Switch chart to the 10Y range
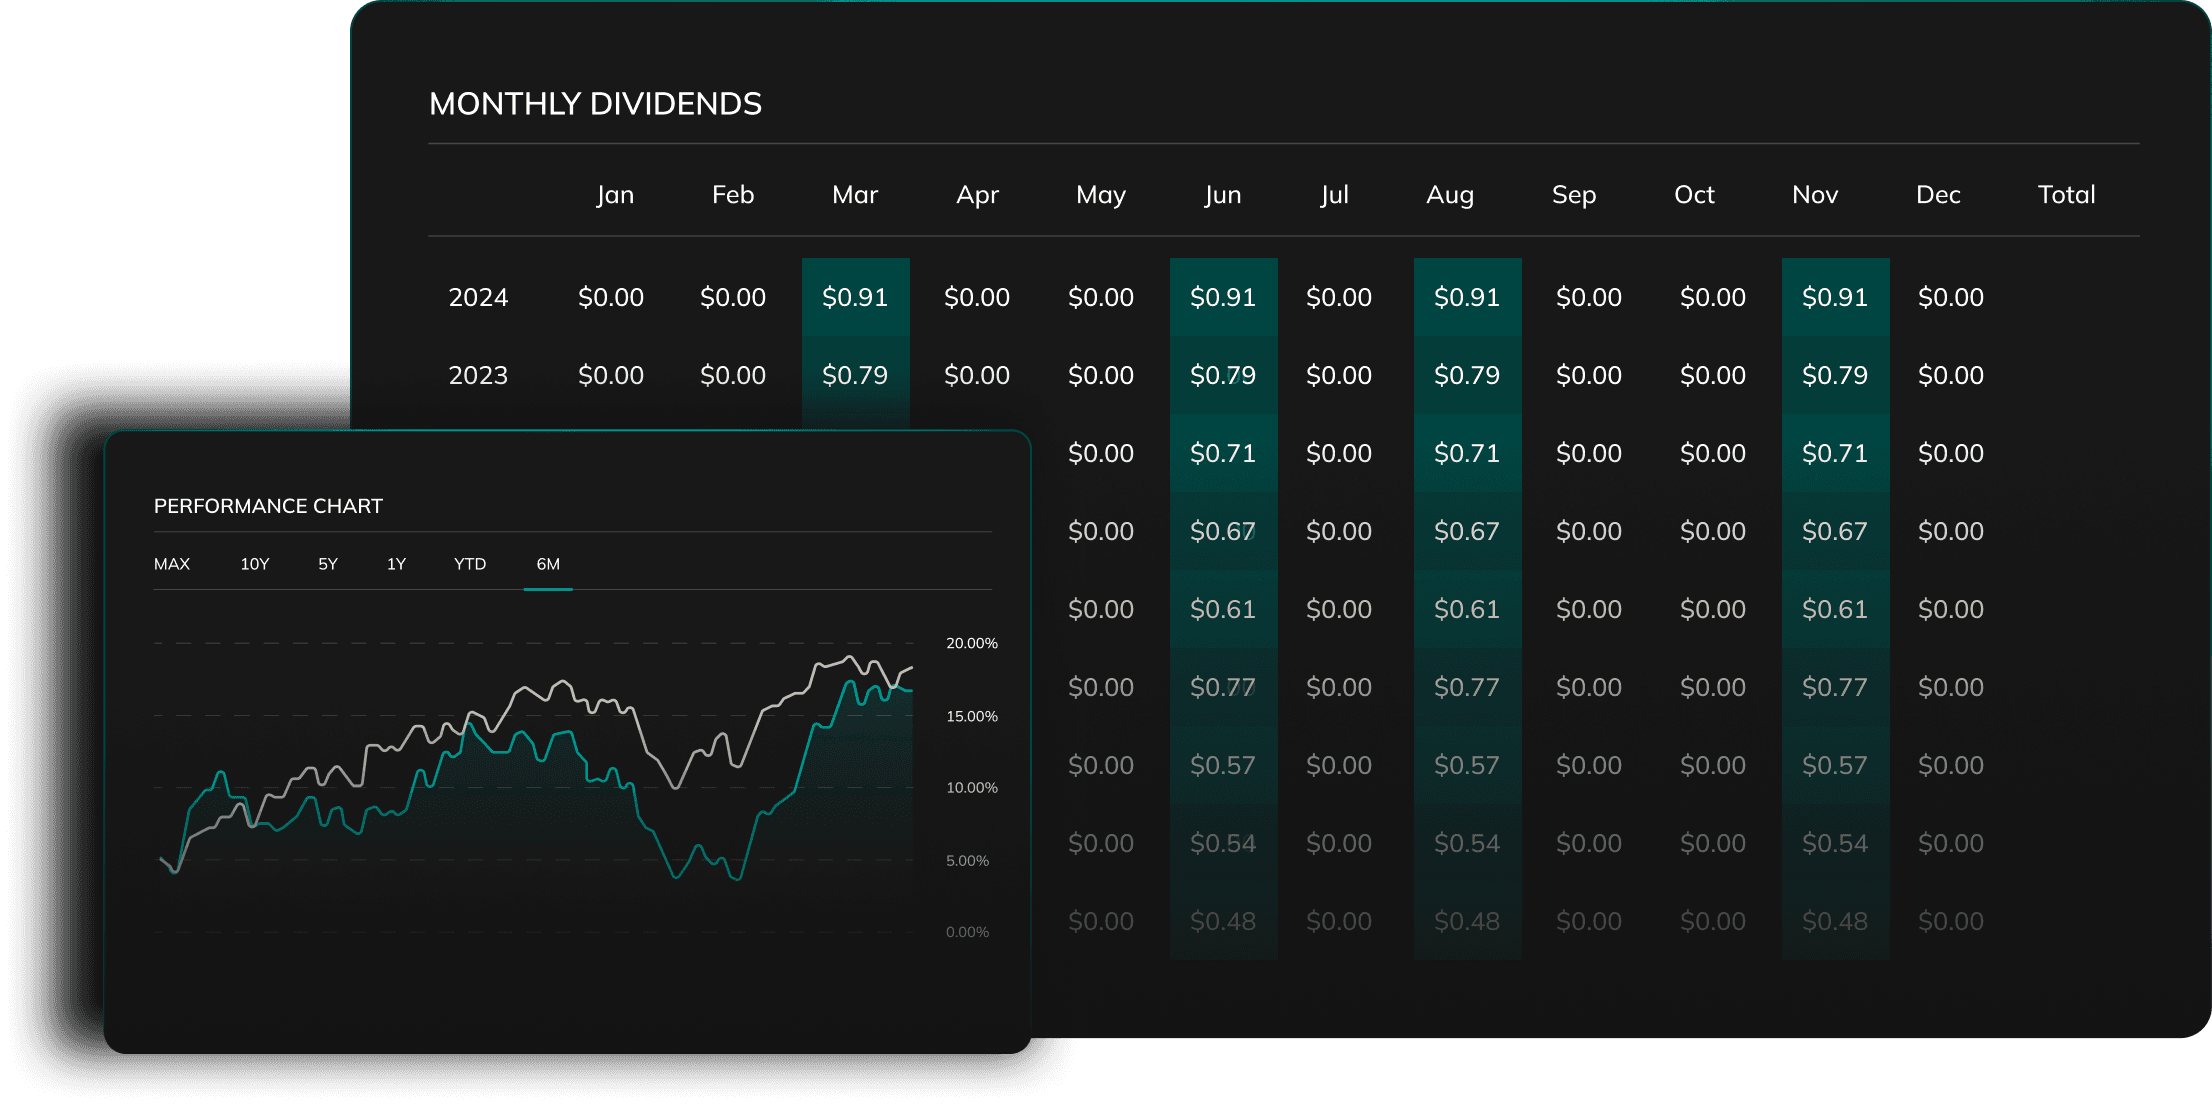Image resolution: width=2212 pixels, height=1105 pixels. click(x=255, y=564)
